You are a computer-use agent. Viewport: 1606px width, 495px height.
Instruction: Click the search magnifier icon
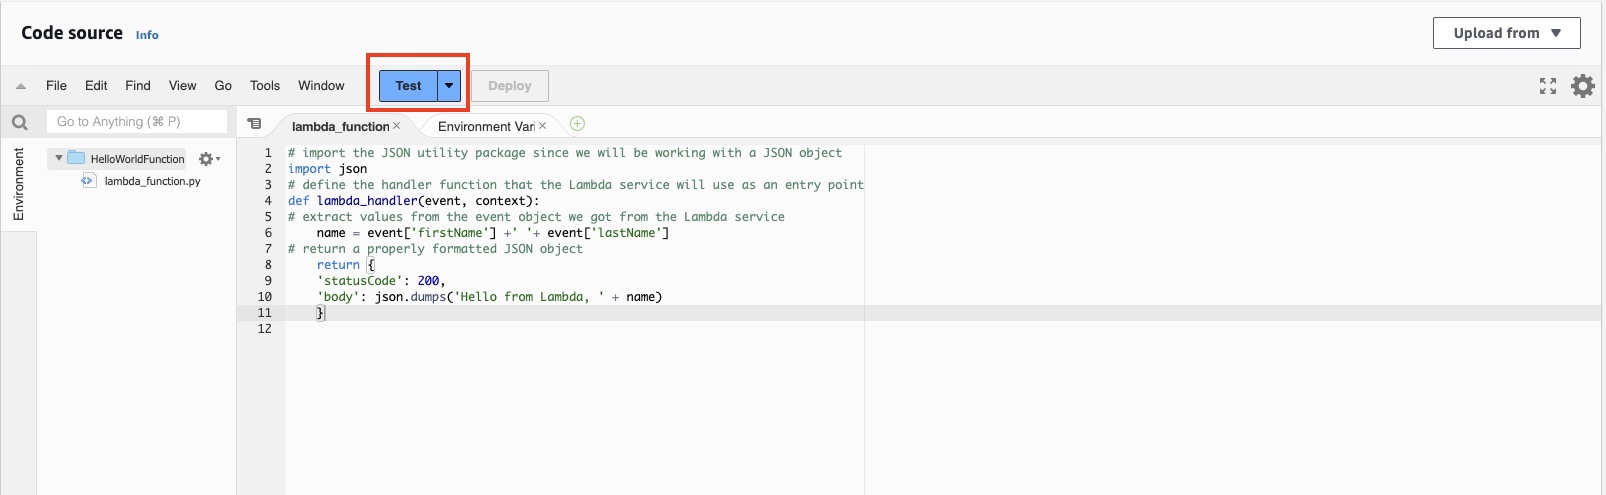pyautogui.click(x=19, y=123)
